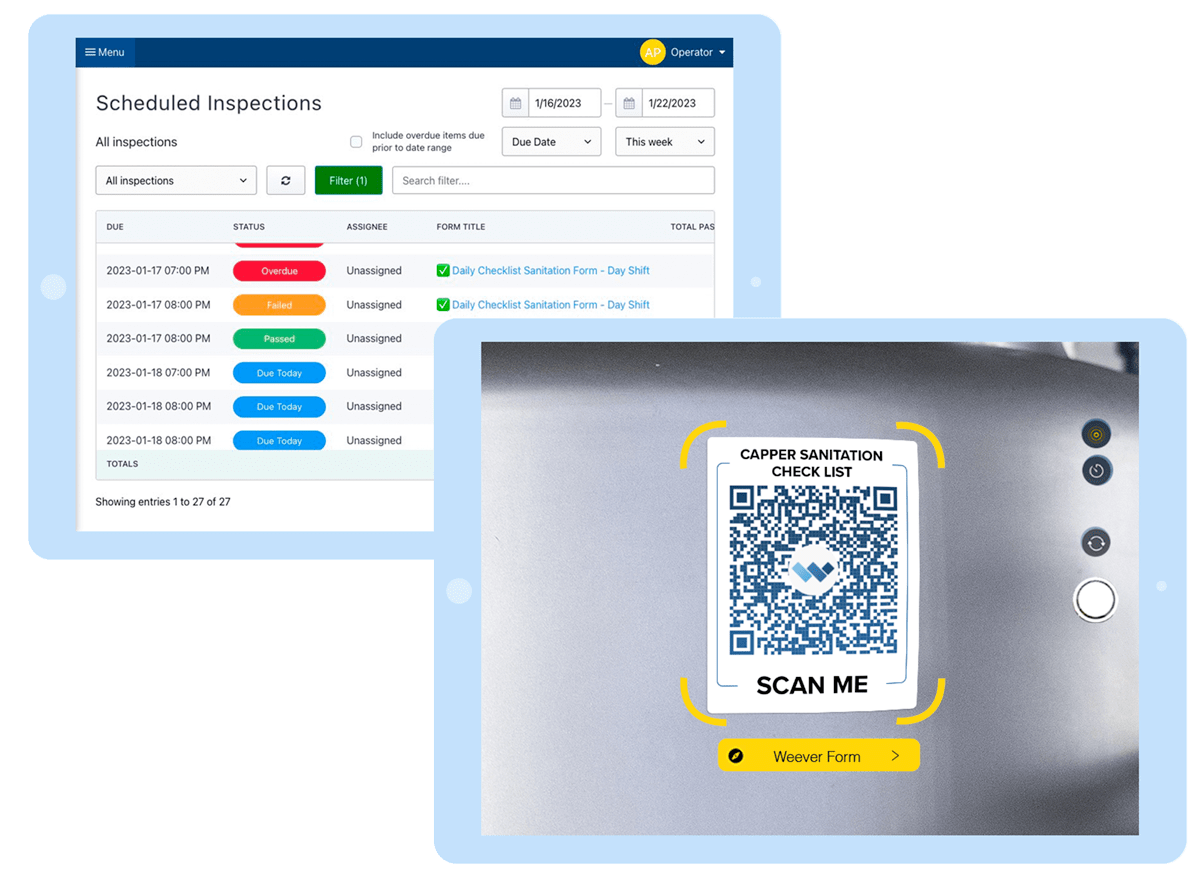Screen dimensions: 1200x871
Task: Click Due Today badge for 2023-01-18 07:00 PM
Action: coord(279,373)
